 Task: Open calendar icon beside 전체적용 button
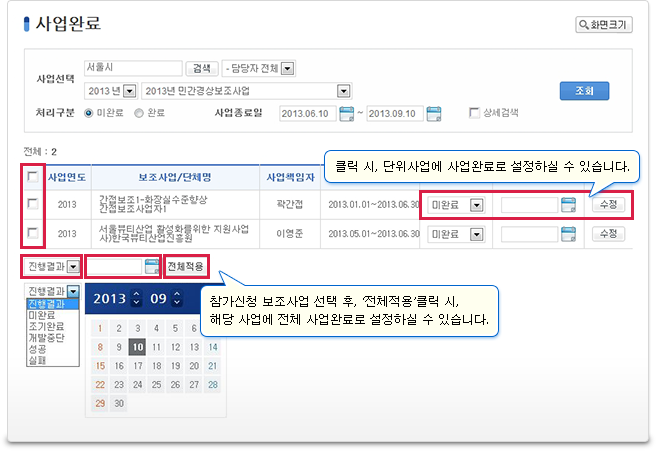pyautogui.click(x=152, y=266)
